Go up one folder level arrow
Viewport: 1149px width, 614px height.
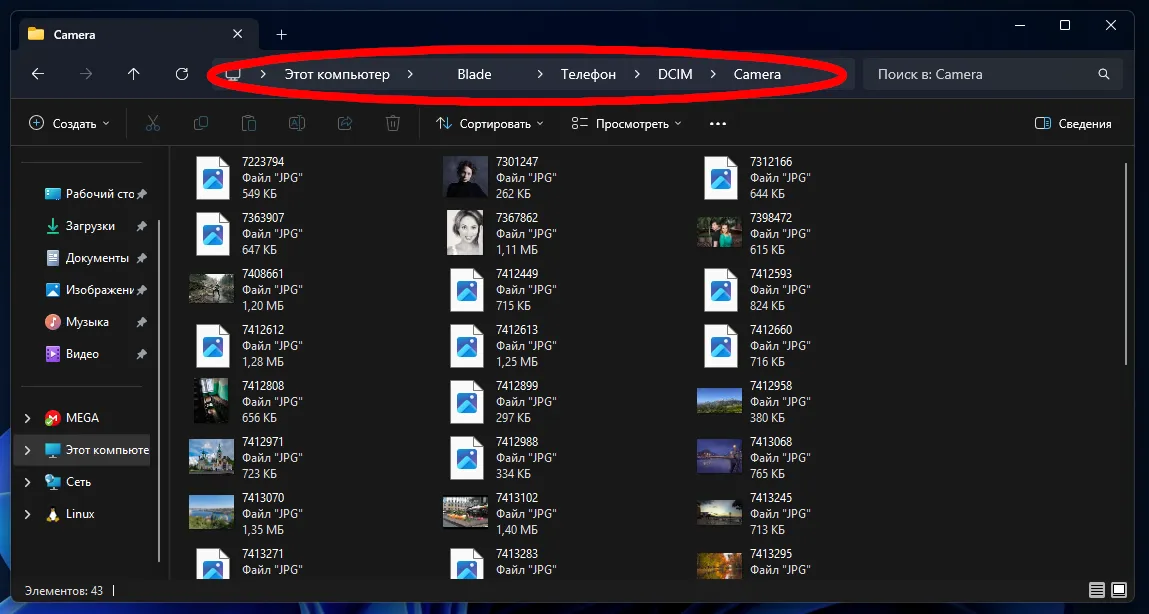133,74
